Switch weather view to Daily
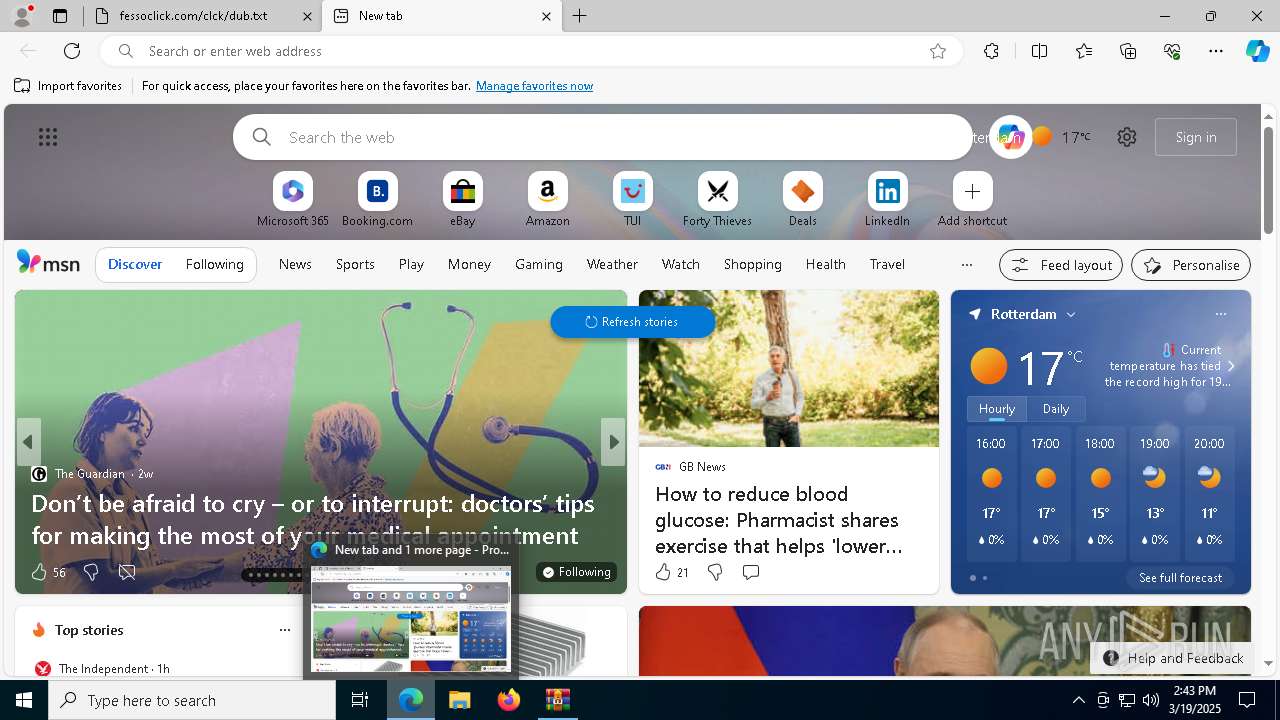The height and width of the screenshot is (720, 1280). (x=1056, y=409)
